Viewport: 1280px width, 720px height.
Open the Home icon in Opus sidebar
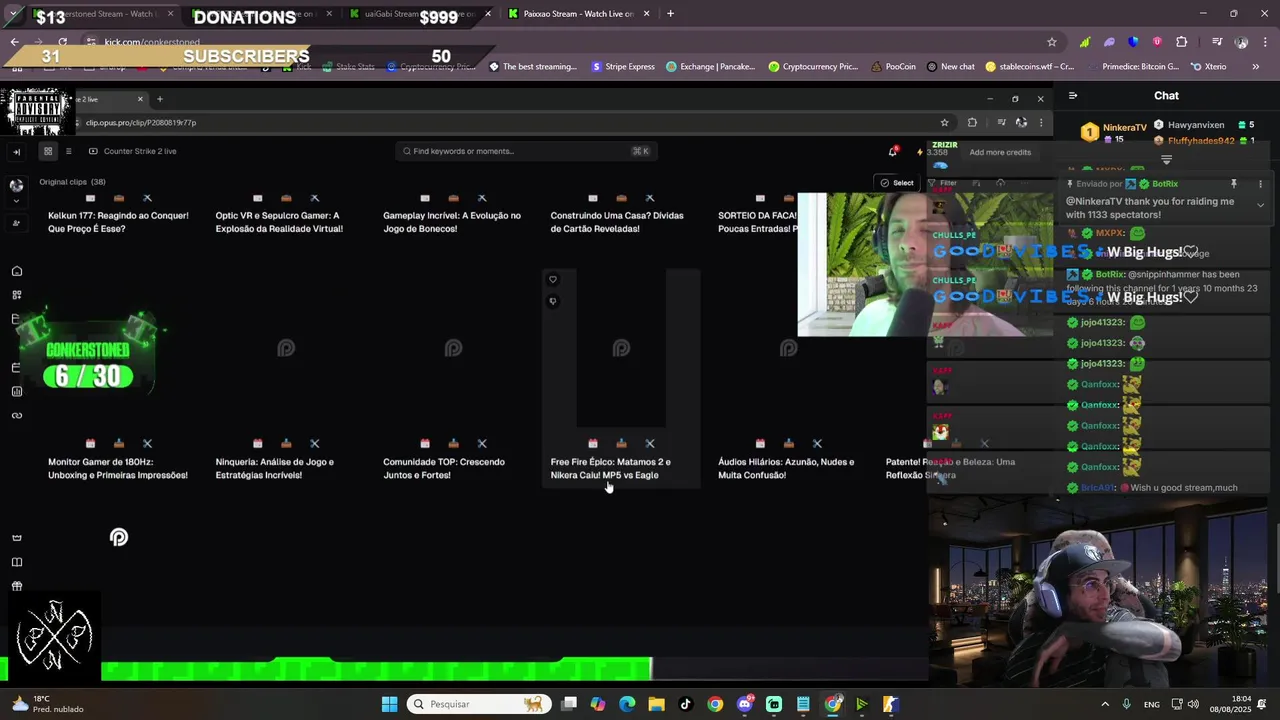(17, 271)
